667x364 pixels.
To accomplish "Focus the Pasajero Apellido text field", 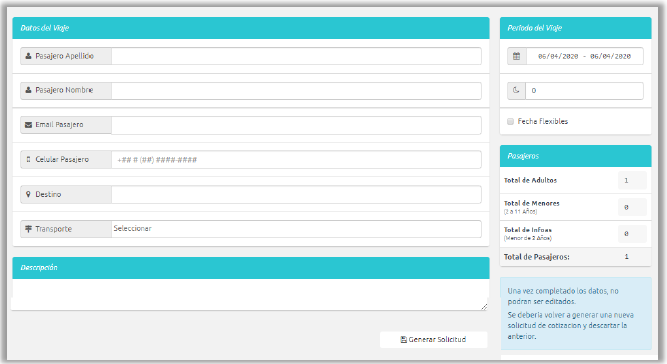I will click(x=296, y=56).
